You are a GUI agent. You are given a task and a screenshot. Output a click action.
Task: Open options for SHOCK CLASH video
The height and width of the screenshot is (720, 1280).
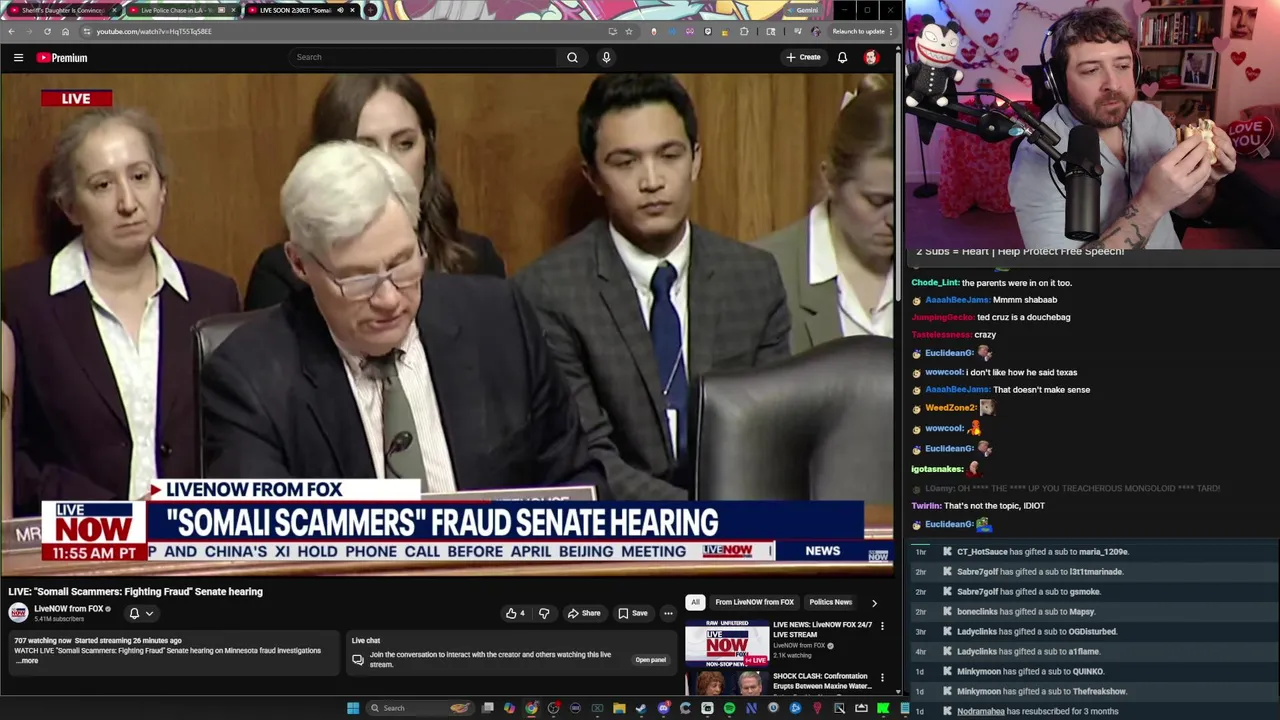[x=882, y=677]
